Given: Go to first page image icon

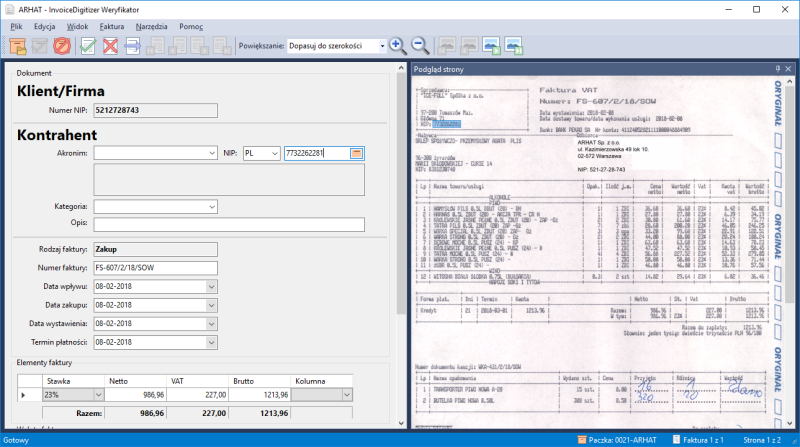Looking at the screenshot, I should click(447, 46).
